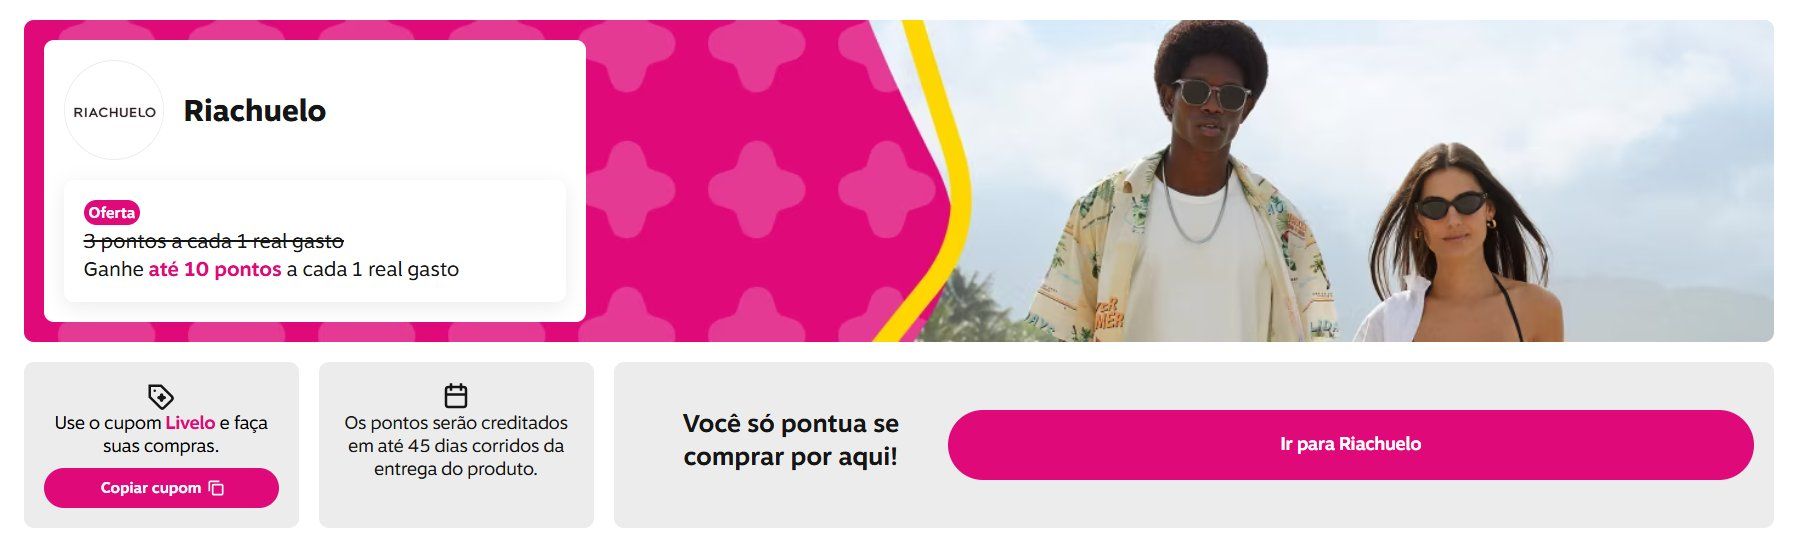Click the calendar icon above points info
The height and width of the screenshot is (537, 1803).
(x=456, y=395)
